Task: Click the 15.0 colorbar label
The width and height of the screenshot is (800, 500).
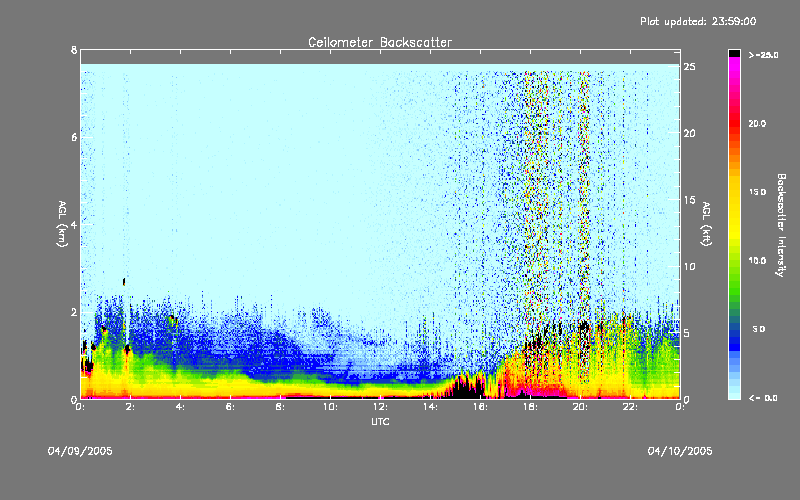Action: [757, 192]
